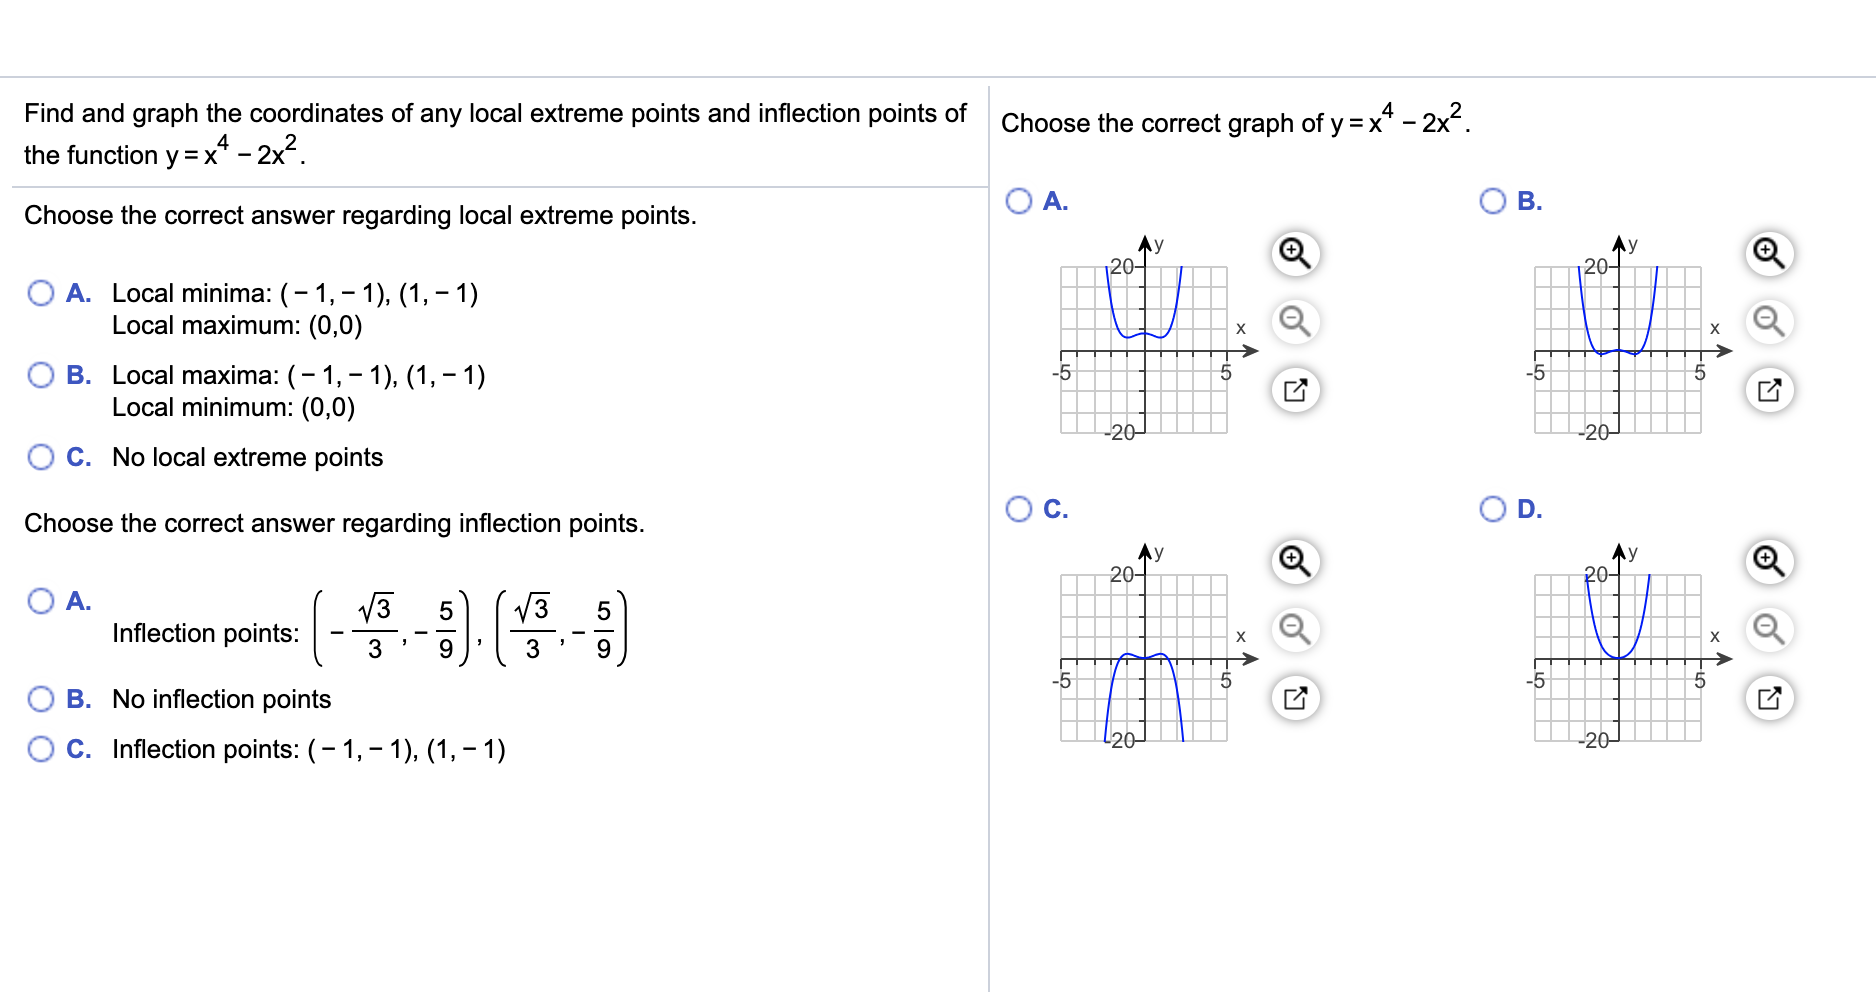Open graph C in a larger window
This screenshot has height=992, width=1876.
(1294, 698)
